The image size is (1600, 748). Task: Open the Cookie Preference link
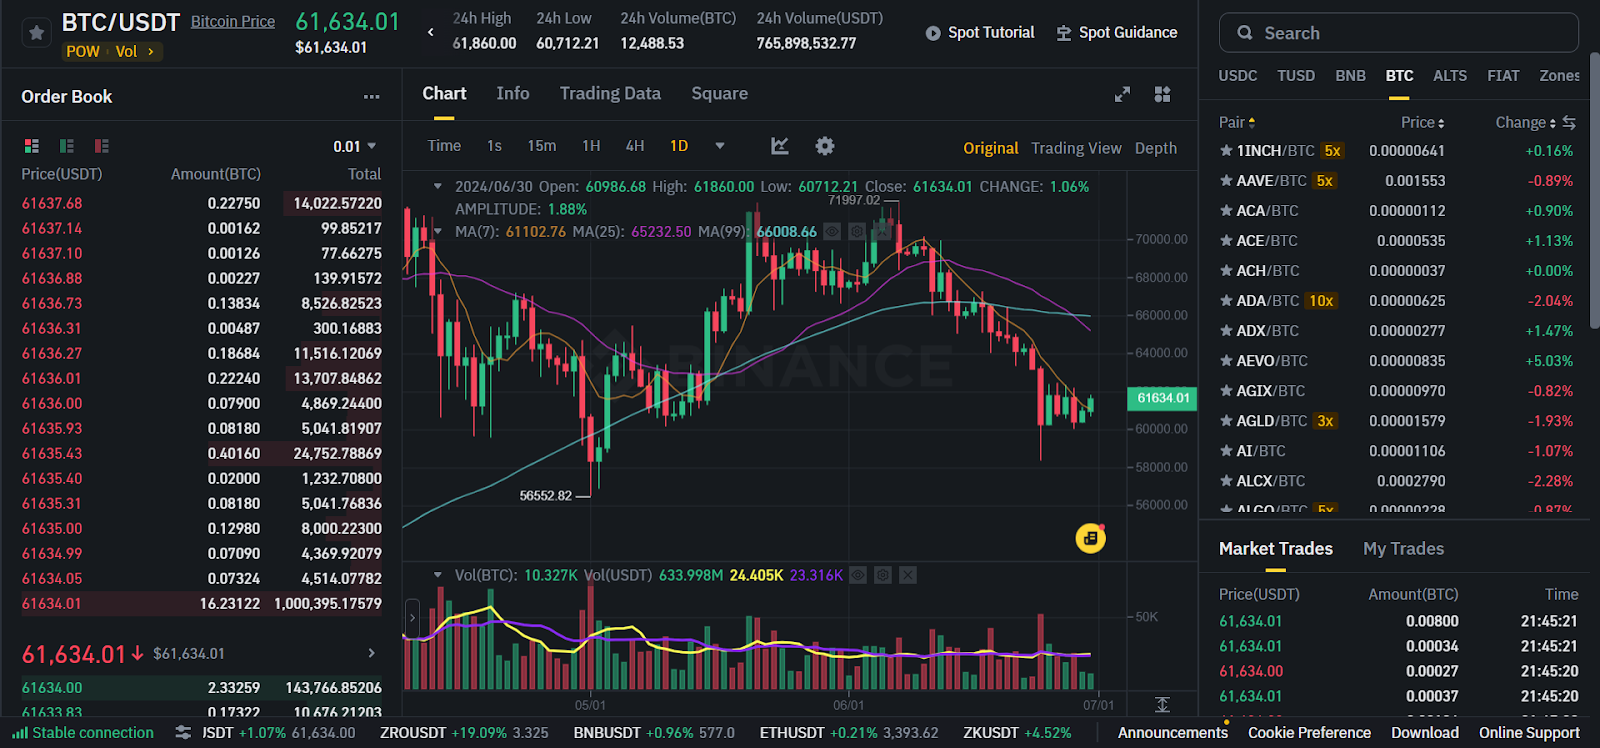[x=1309, y=733]
